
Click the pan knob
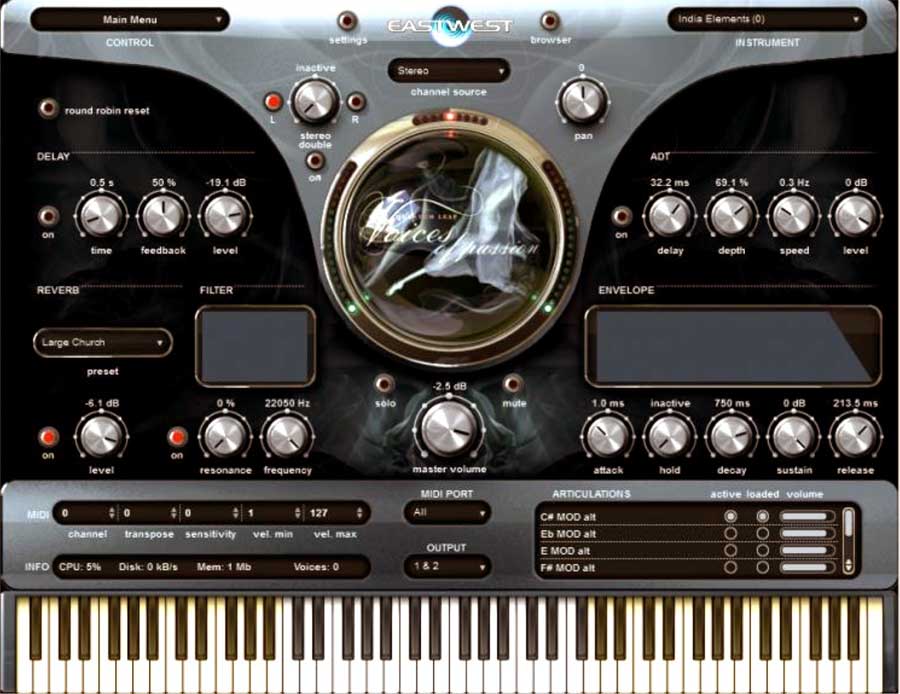point(583,102)
